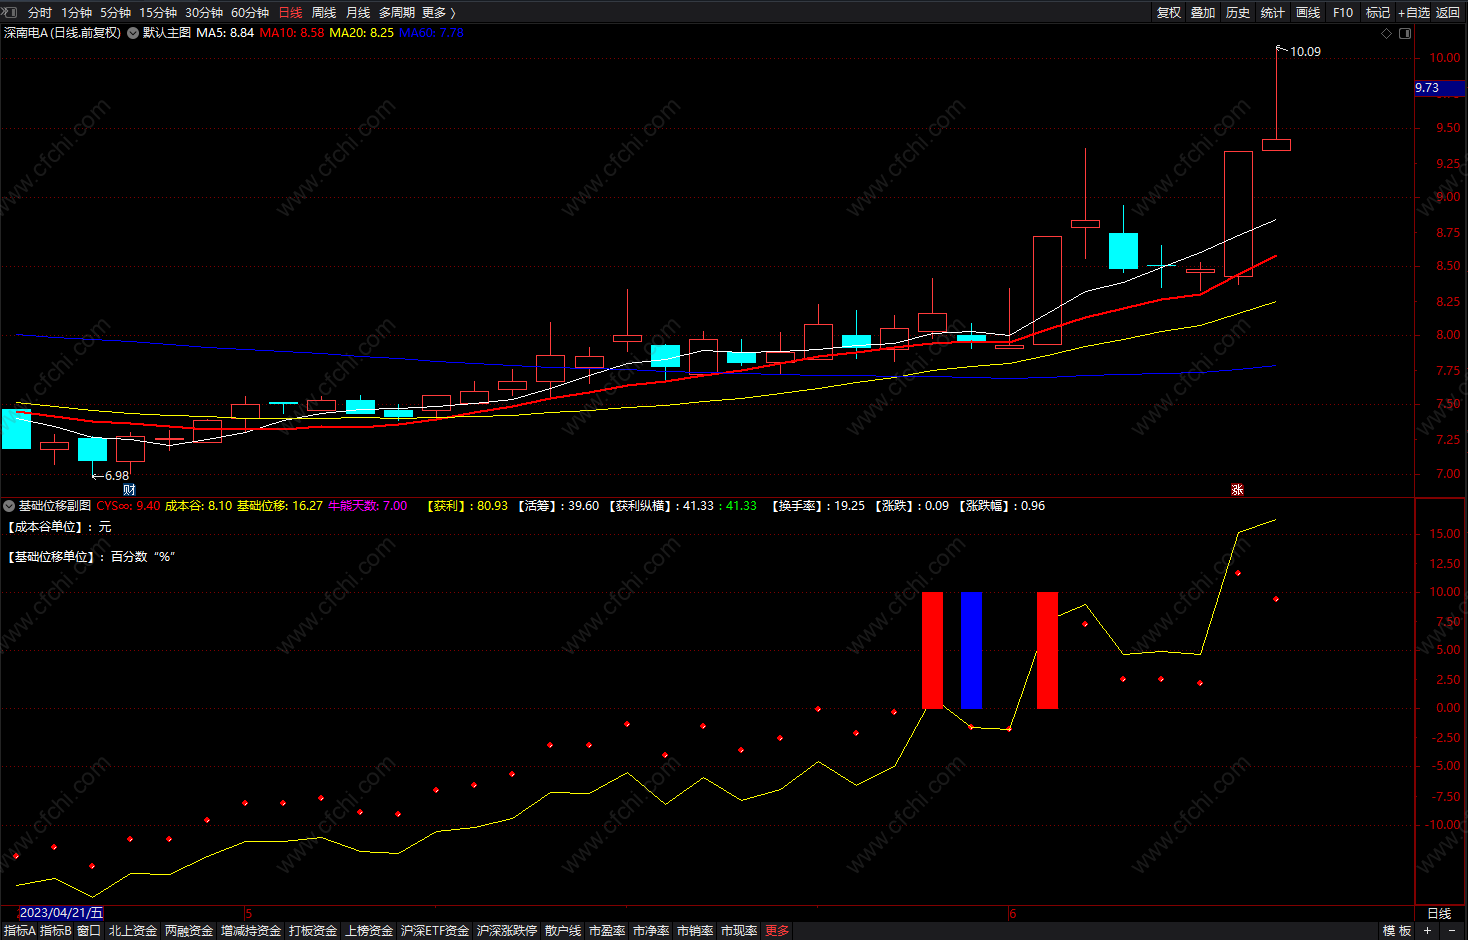Select the 散户线 indicator tab

[563, 931]
